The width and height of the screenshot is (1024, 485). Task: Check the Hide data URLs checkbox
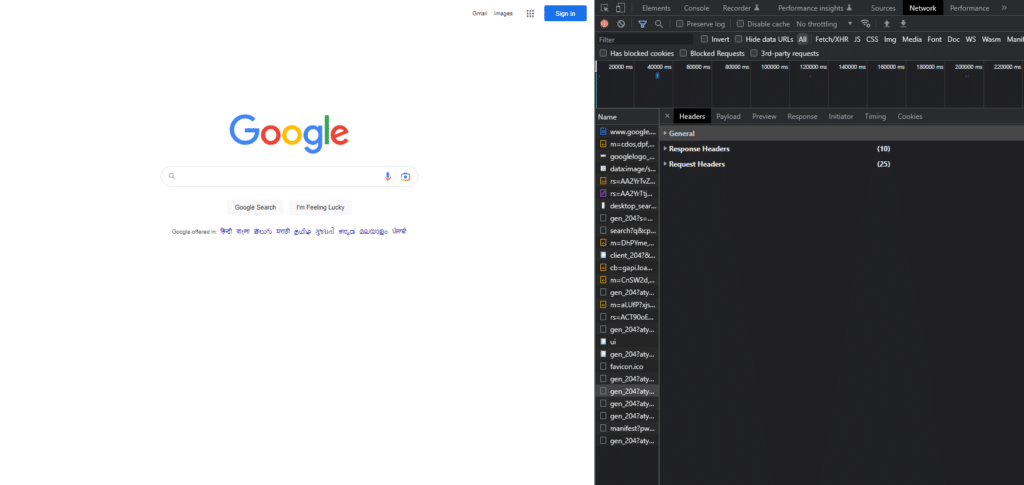coord(739,39)
